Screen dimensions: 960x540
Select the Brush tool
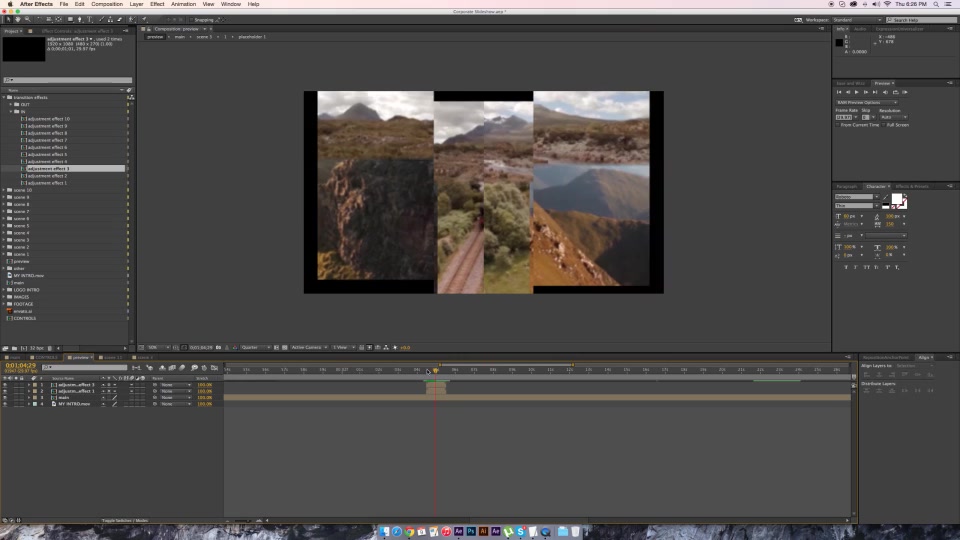pyautogui.click(x=101, y=20)
